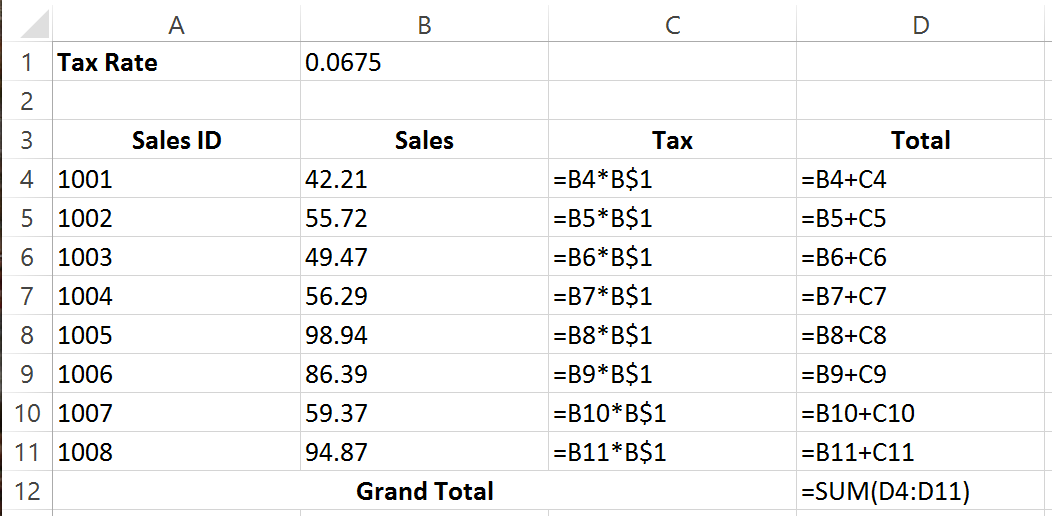Click the 0.0675 tax rate cell
The image size is (1052, 516).
[x=424, y=63]
